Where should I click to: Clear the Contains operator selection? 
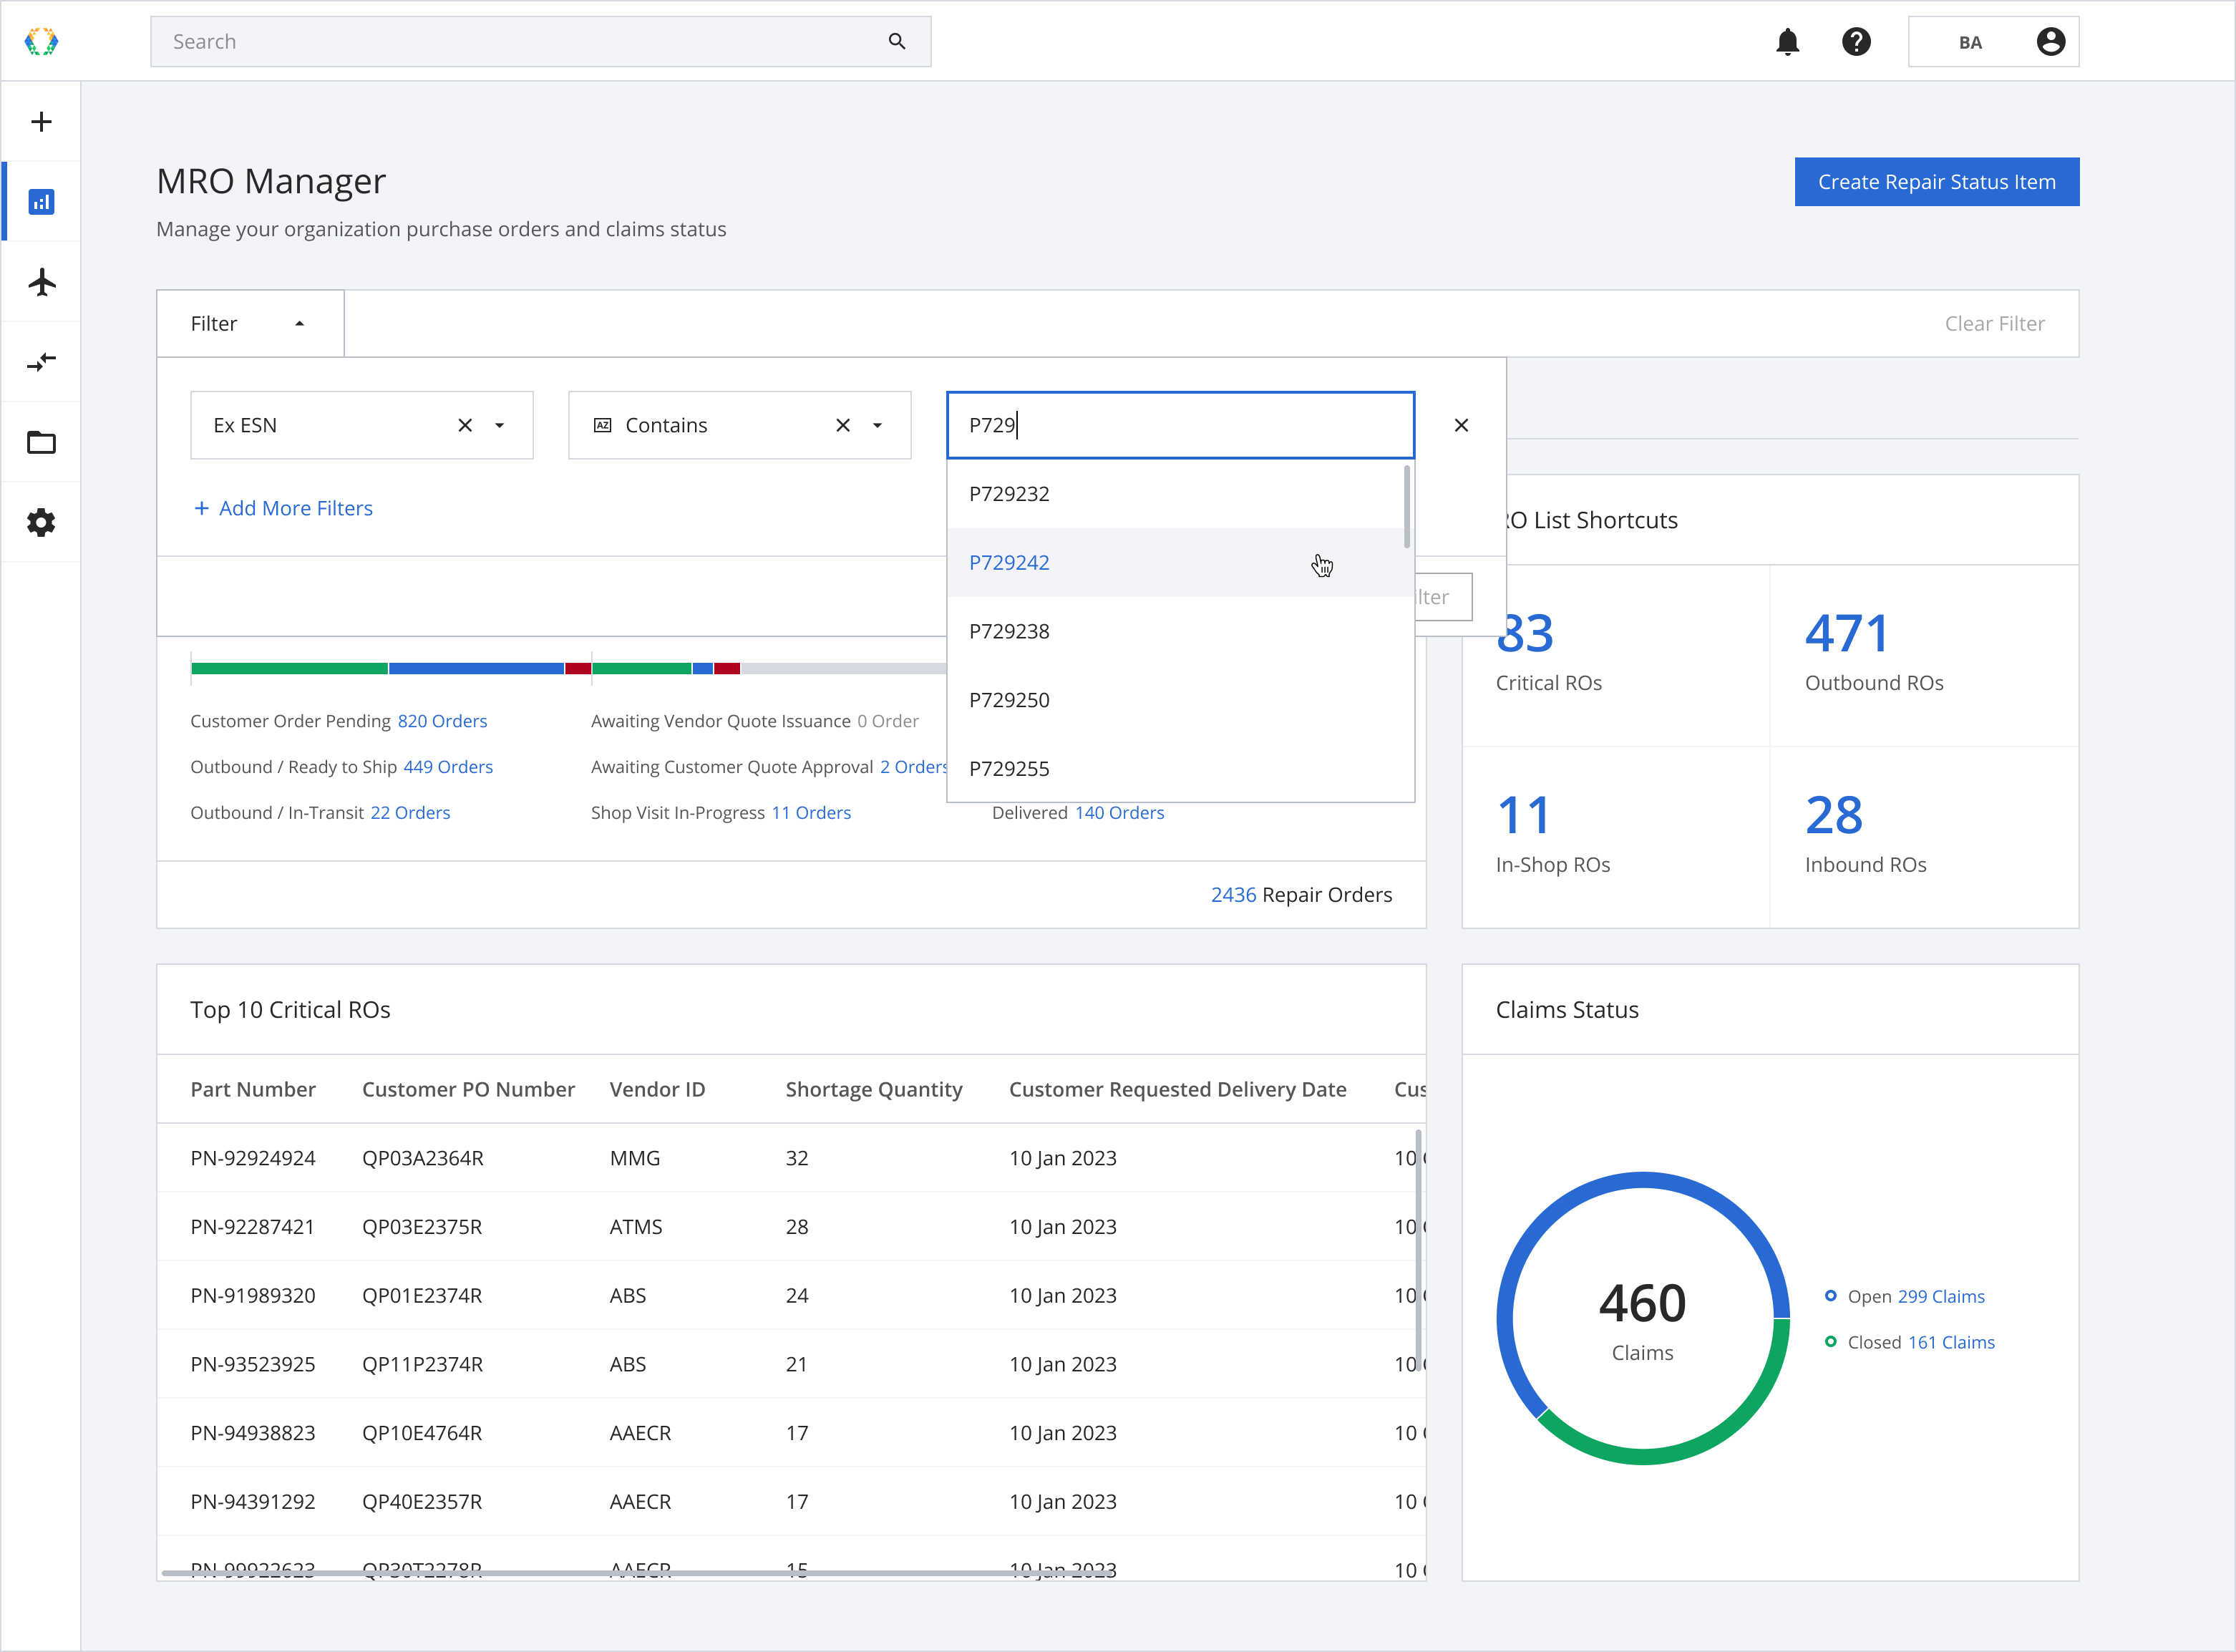[843, 425]
